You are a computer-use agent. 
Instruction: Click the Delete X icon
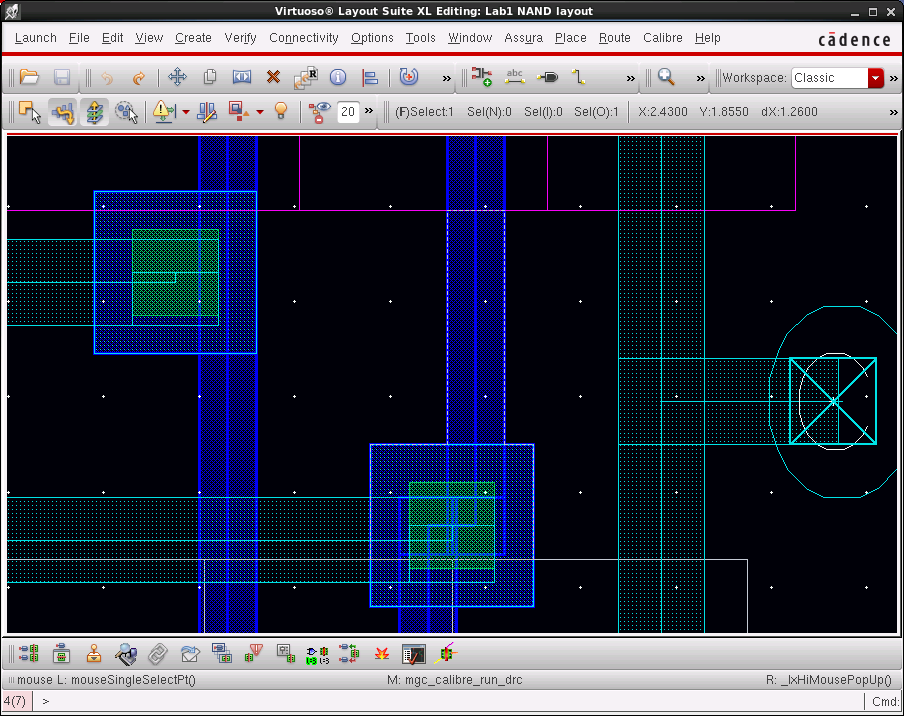(273, 77)
